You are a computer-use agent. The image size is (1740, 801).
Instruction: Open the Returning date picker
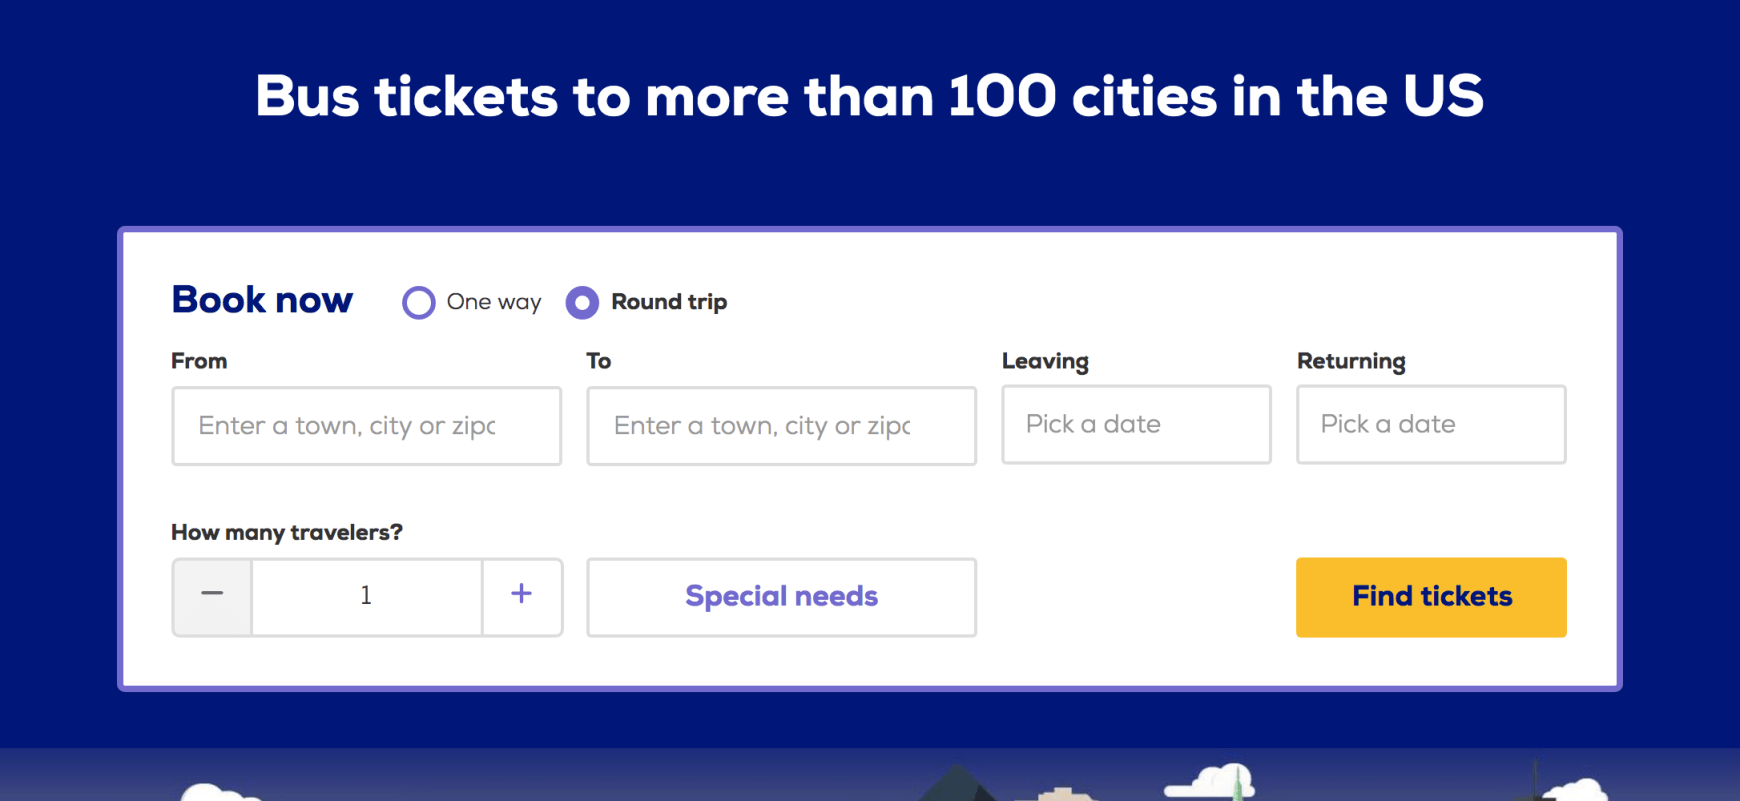coord(1431,425)
